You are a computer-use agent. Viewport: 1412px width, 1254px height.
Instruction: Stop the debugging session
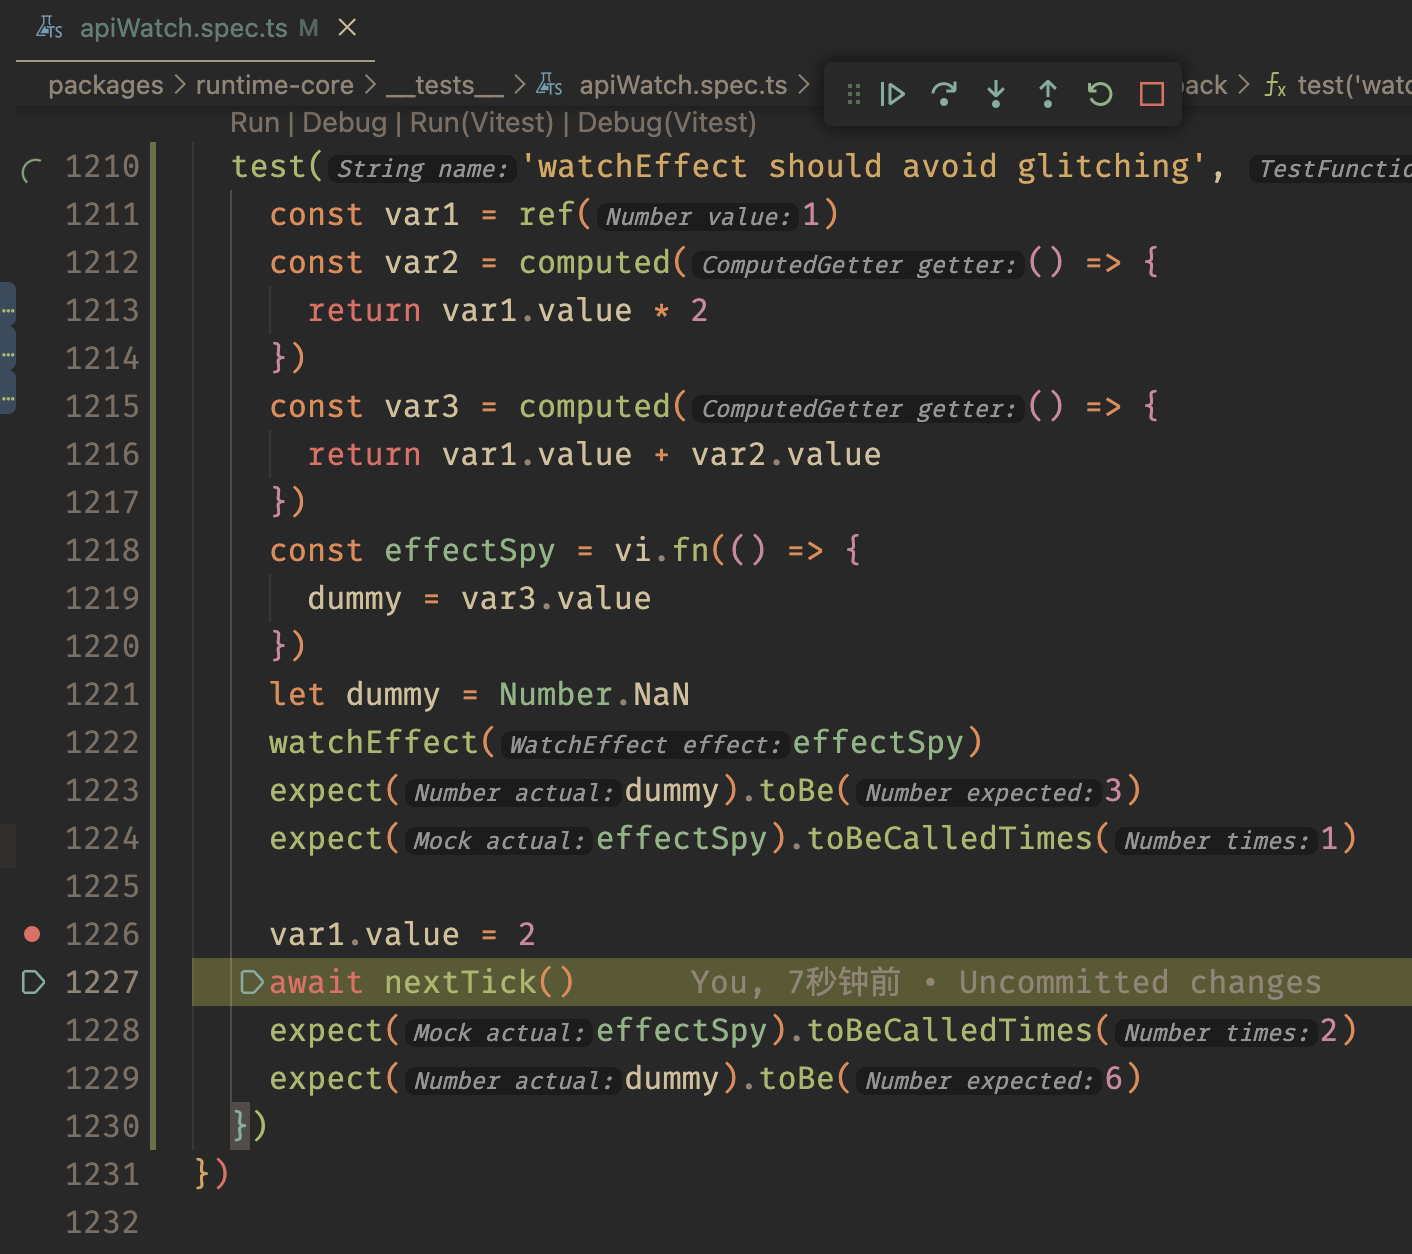1152,94
